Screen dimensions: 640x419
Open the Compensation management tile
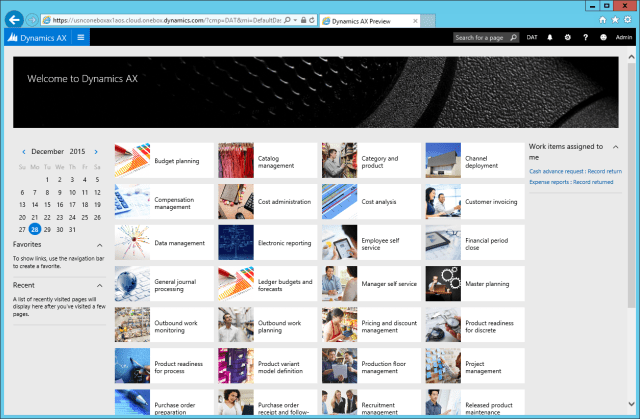(x=164, y=202)
